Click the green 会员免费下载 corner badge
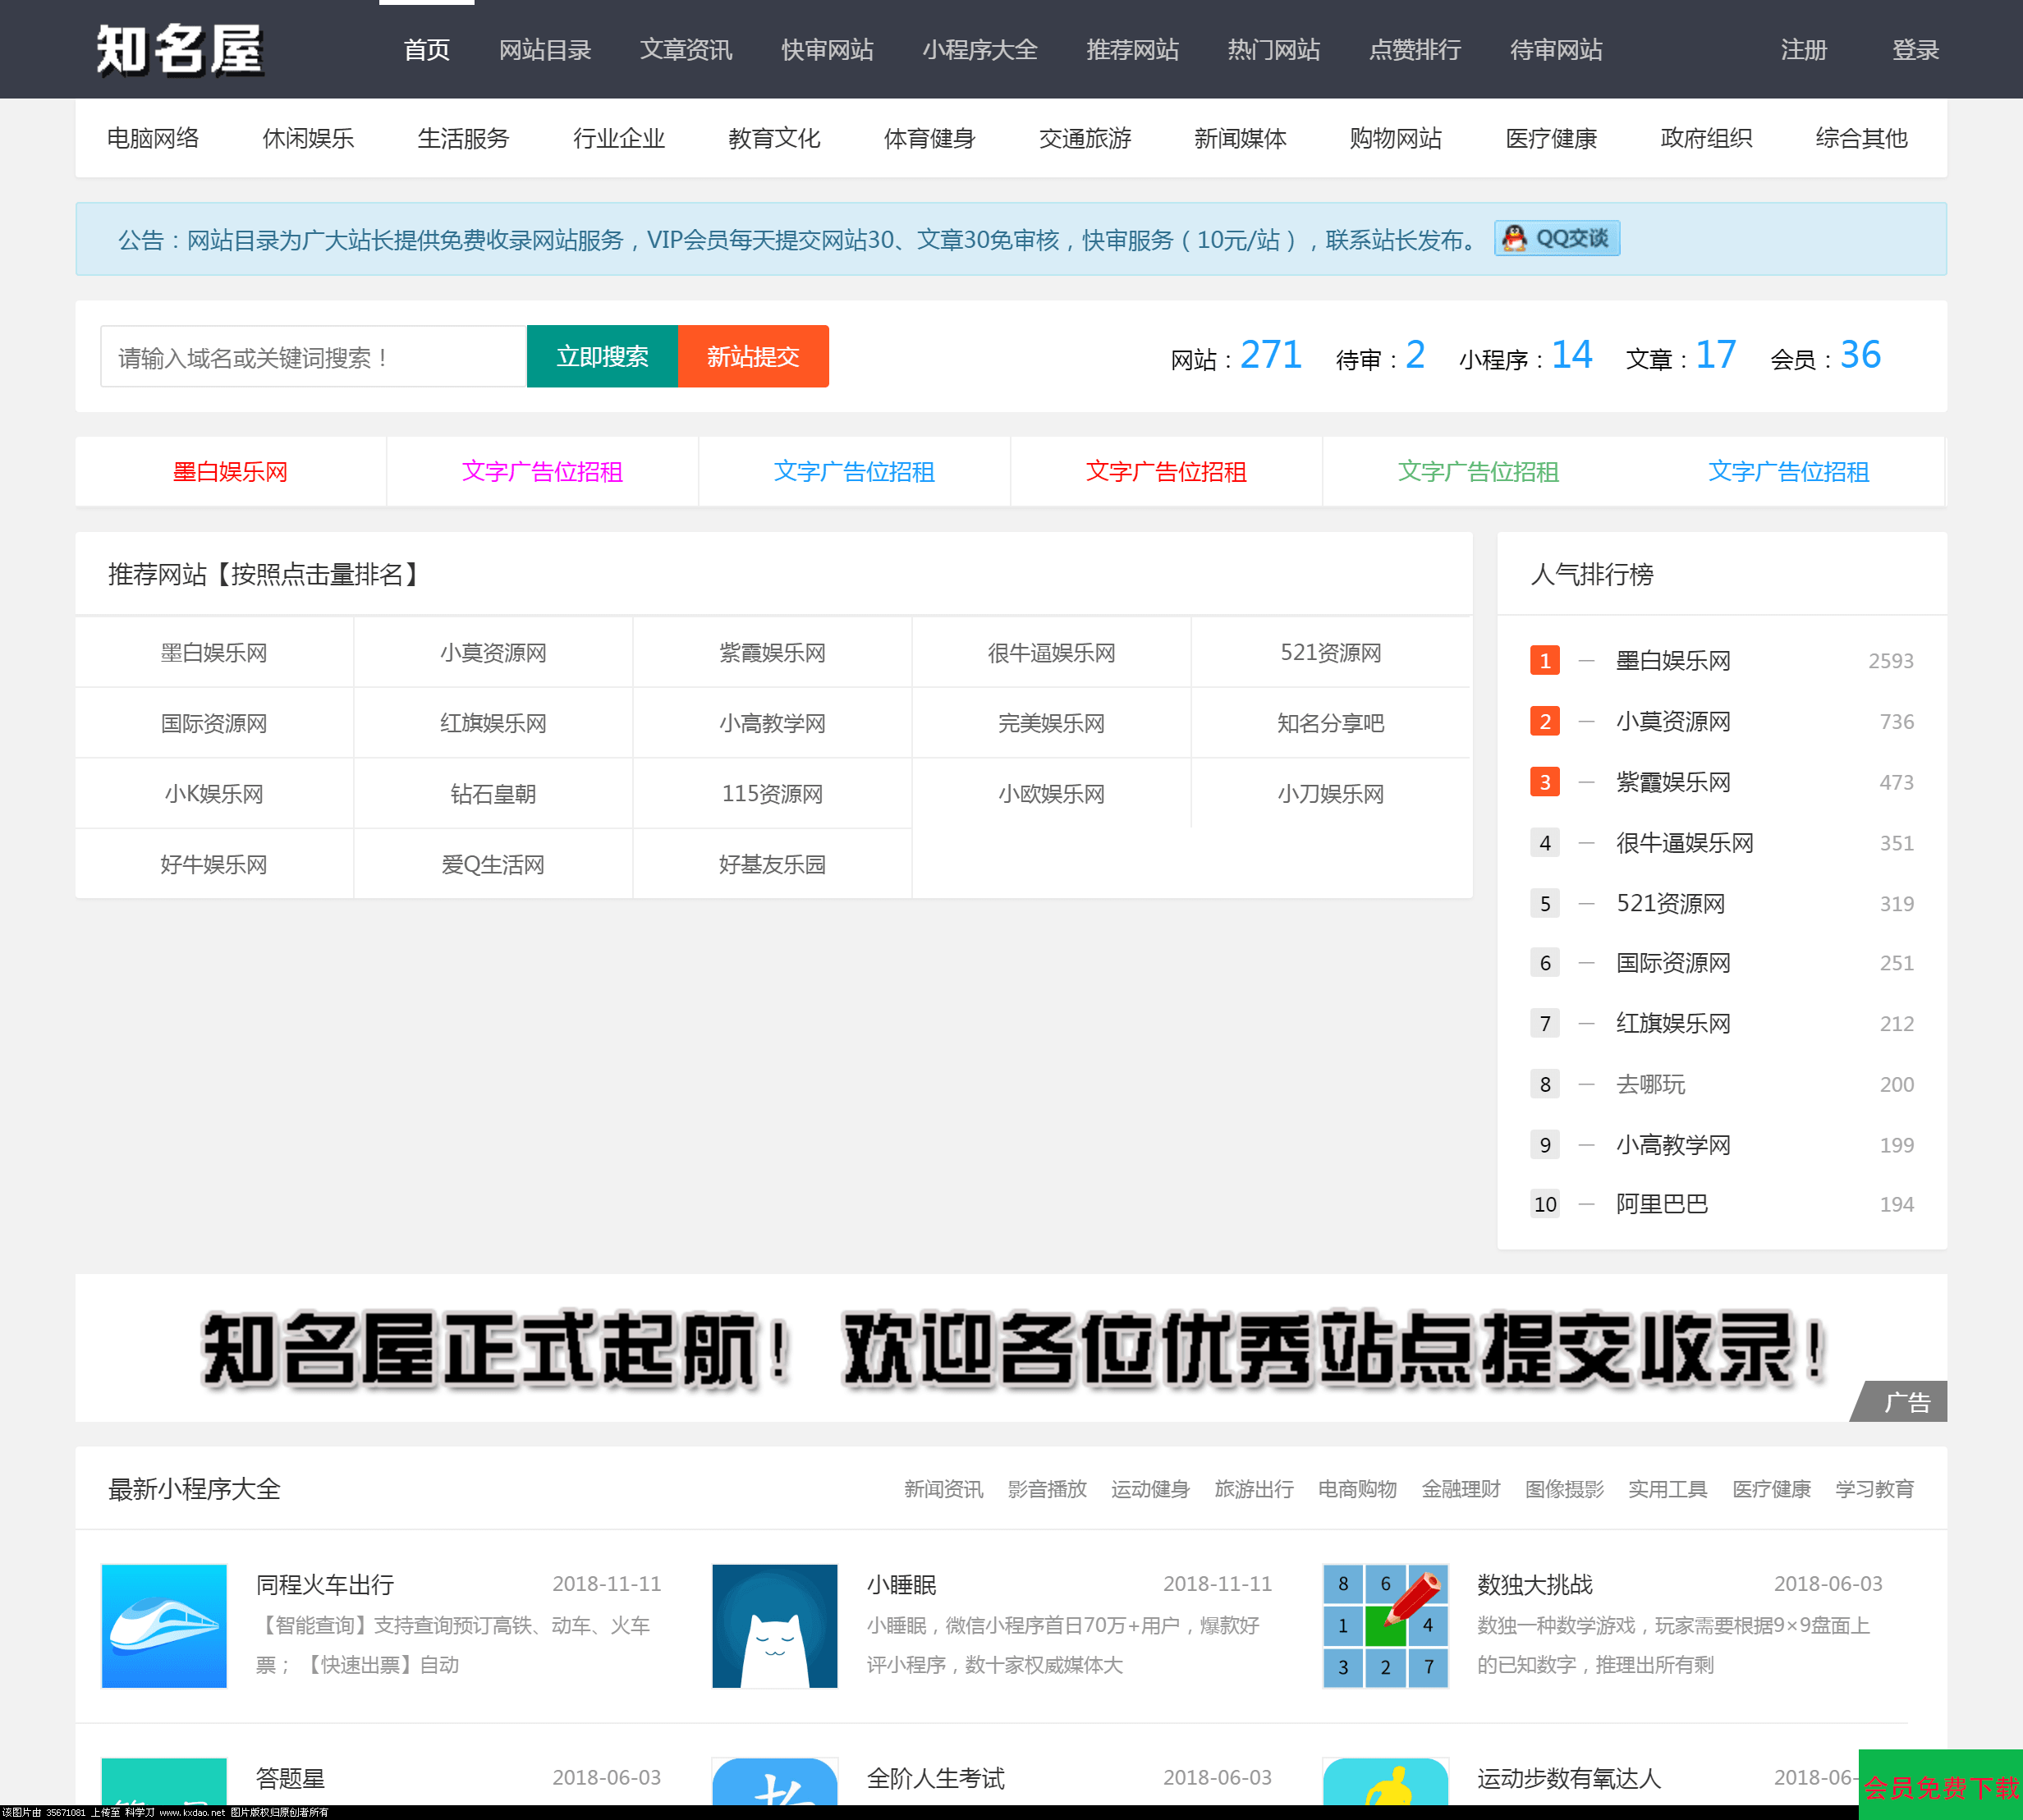 (1940, 1786)
